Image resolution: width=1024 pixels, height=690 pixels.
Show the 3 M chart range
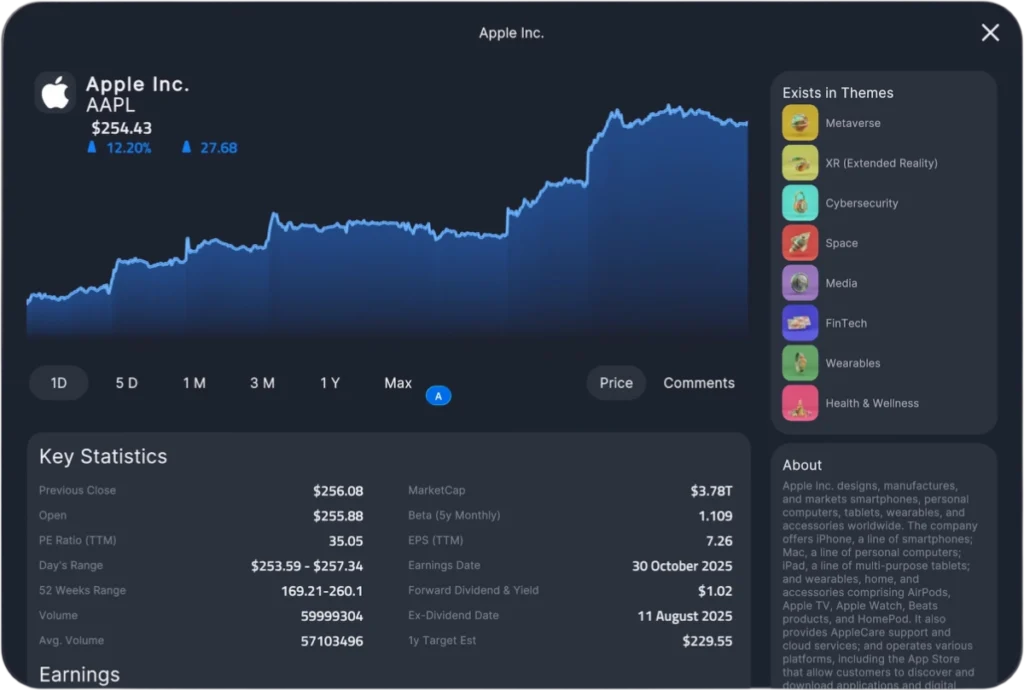coord(262,383)
